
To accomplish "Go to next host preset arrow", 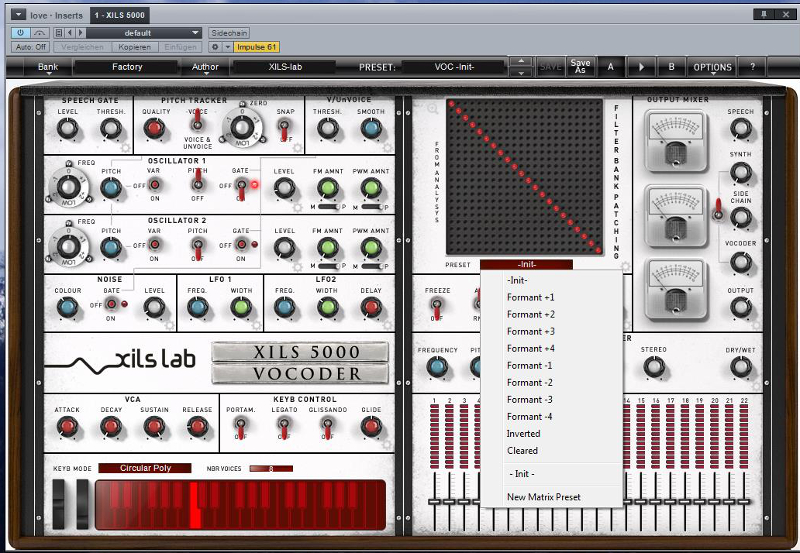I will tap(80, 33).
